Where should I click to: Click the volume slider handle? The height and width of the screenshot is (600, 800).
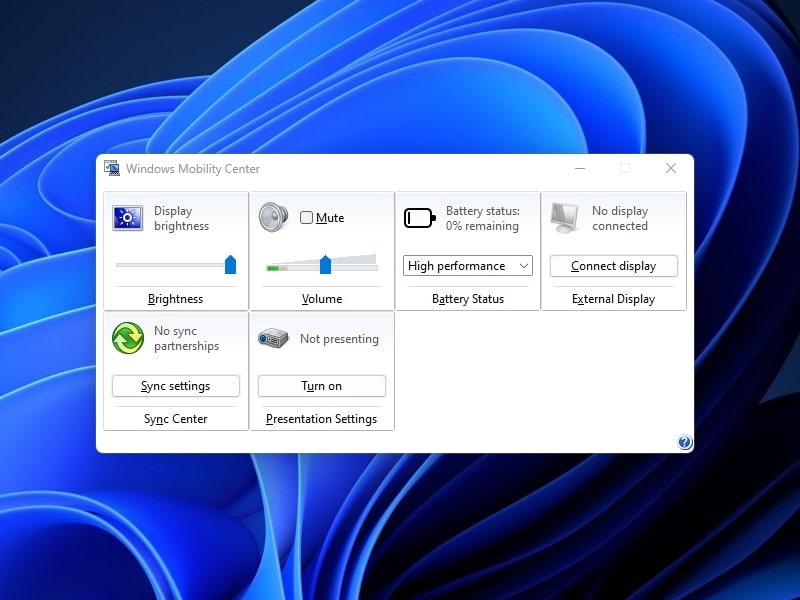[x=326, y=265]
